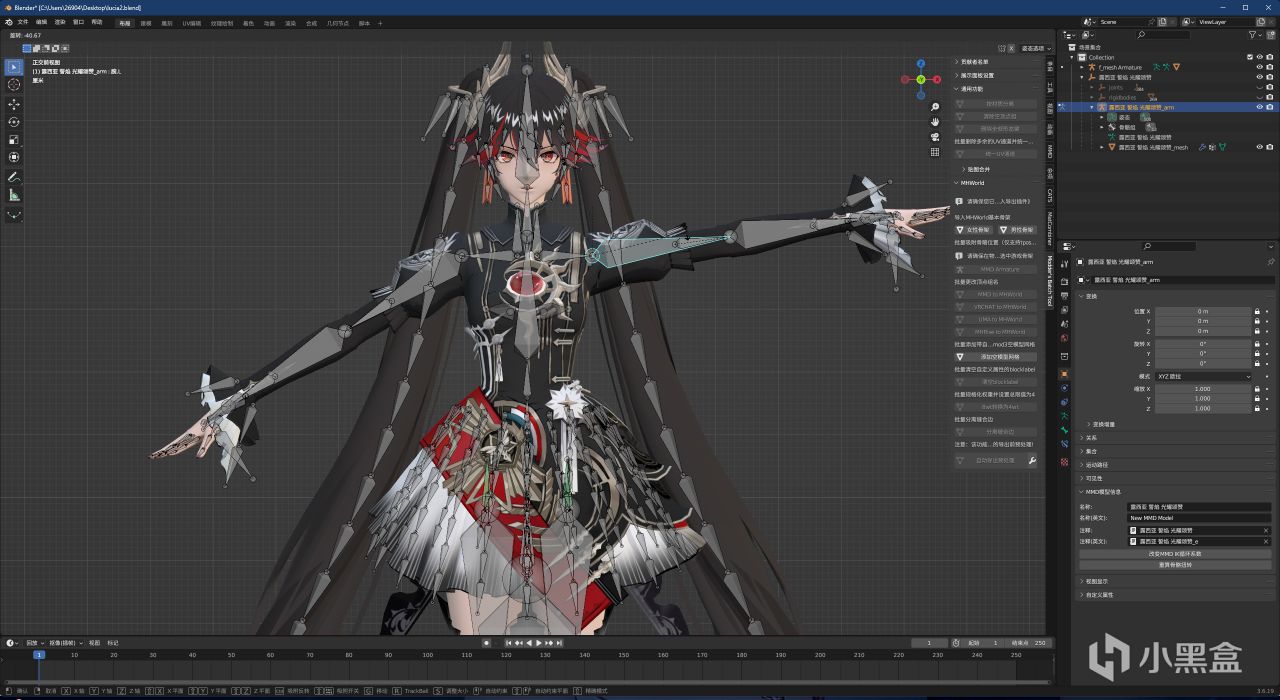Click the zoom magnifier icon in viewport
Viewport: 1280px width, 700px height.
click(x=935, y=107)
